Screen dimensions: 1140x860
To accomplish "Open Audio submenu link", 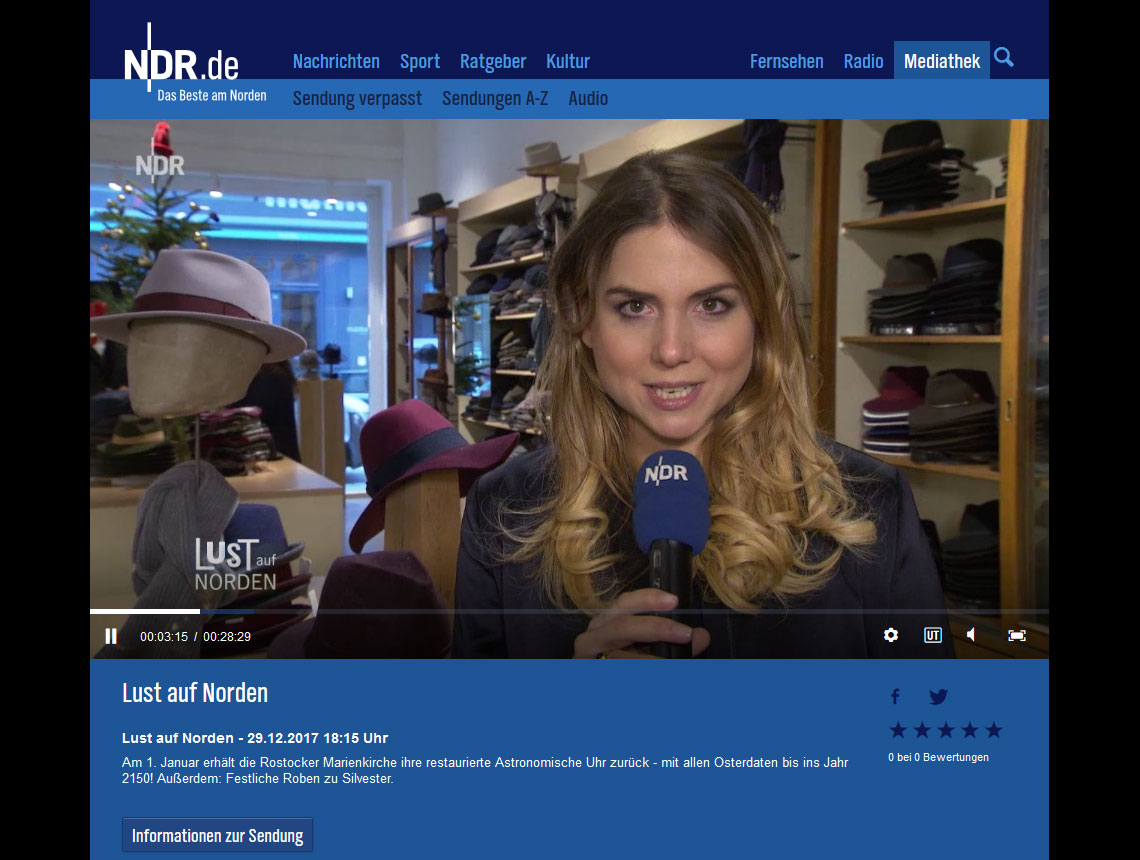I will coord(588,98).
